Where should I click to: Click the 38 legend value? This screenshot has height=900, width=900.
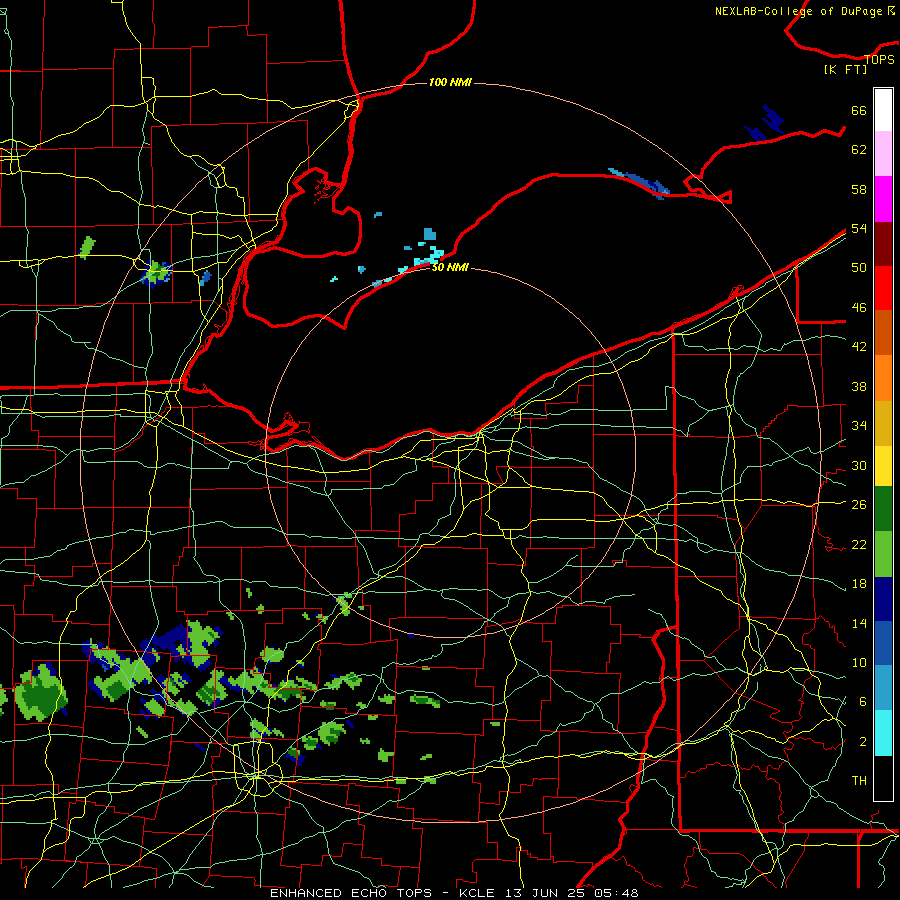pyautogui.click(x=859, y=386)
